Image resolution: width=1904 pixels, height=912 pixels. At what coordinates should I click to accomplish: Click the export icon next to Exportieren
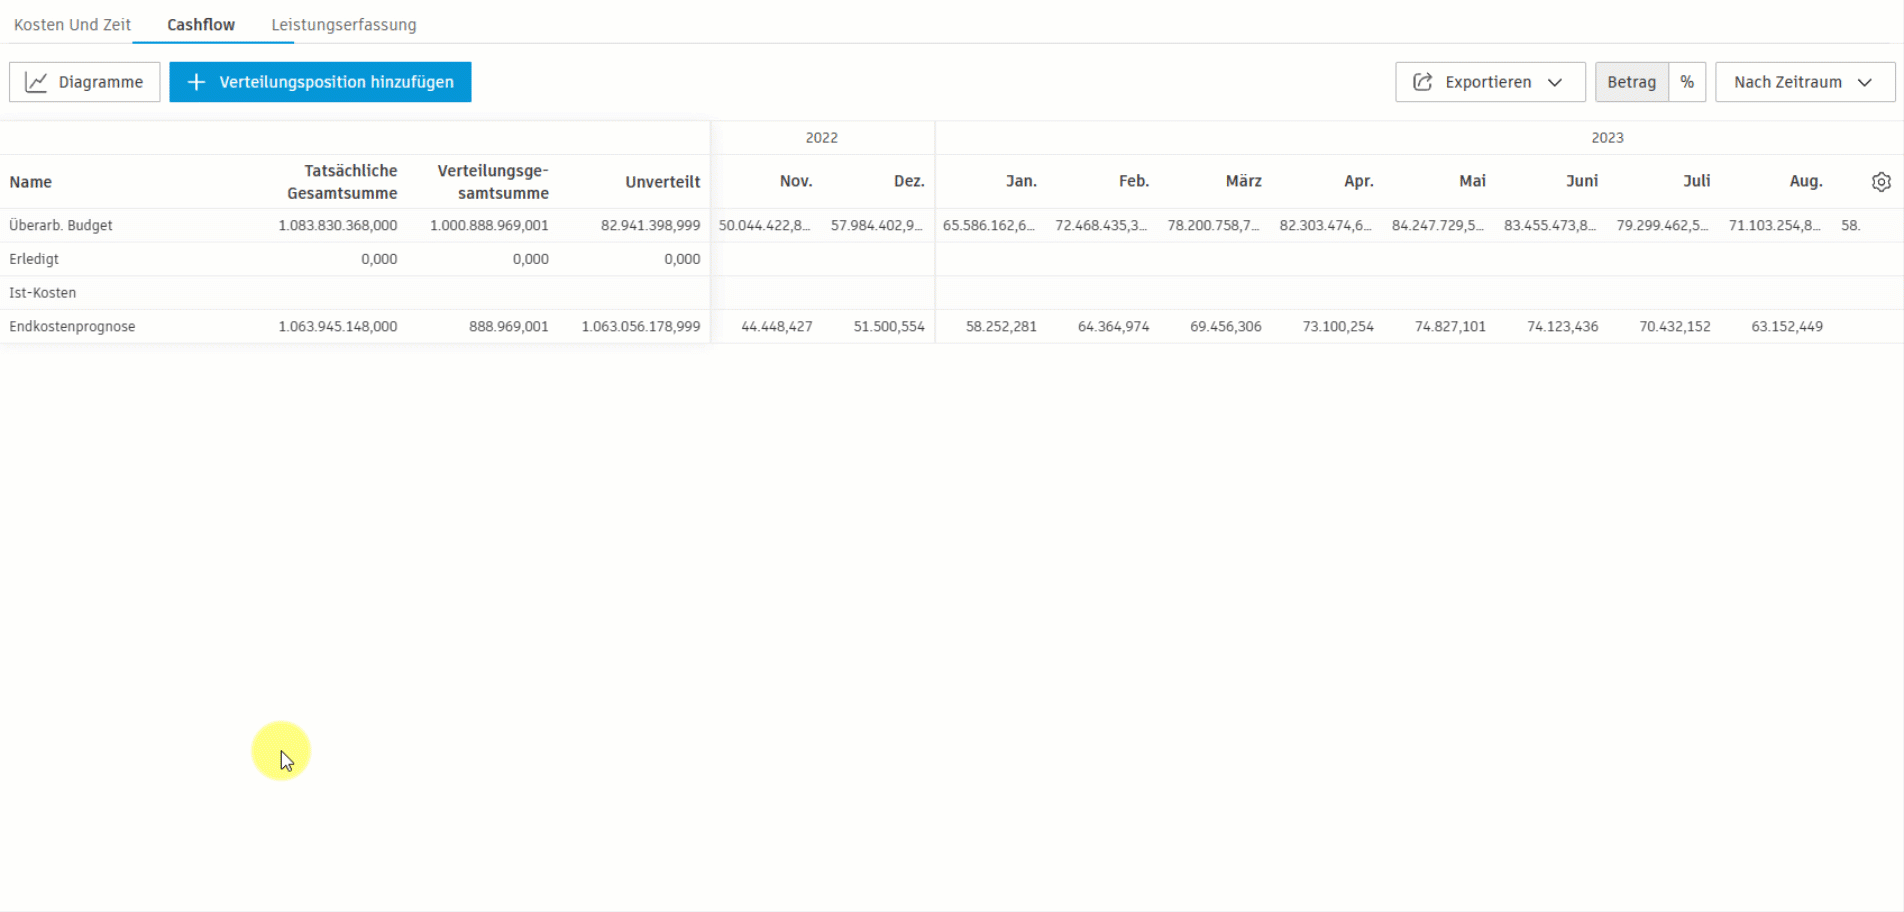[1422, 82]
